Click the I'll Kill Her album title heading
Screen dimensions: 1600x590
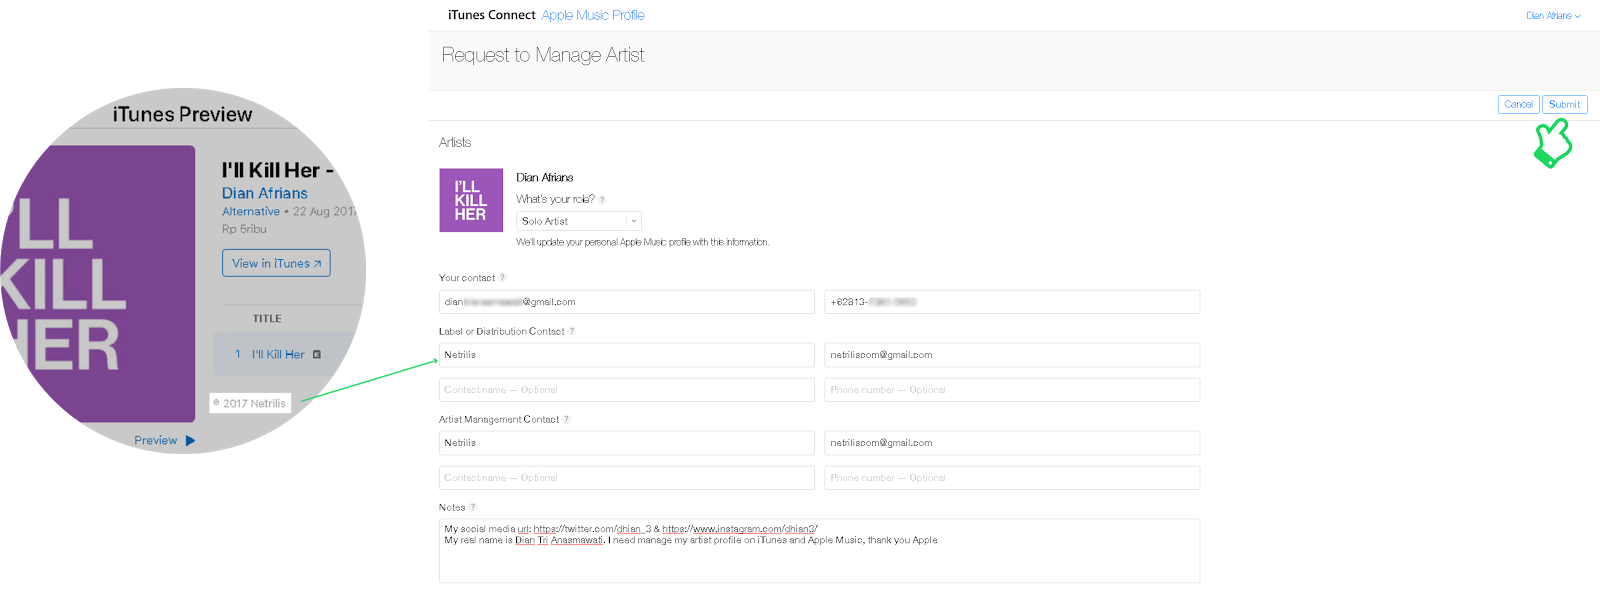pyautogui.click(x=278, y=170)
